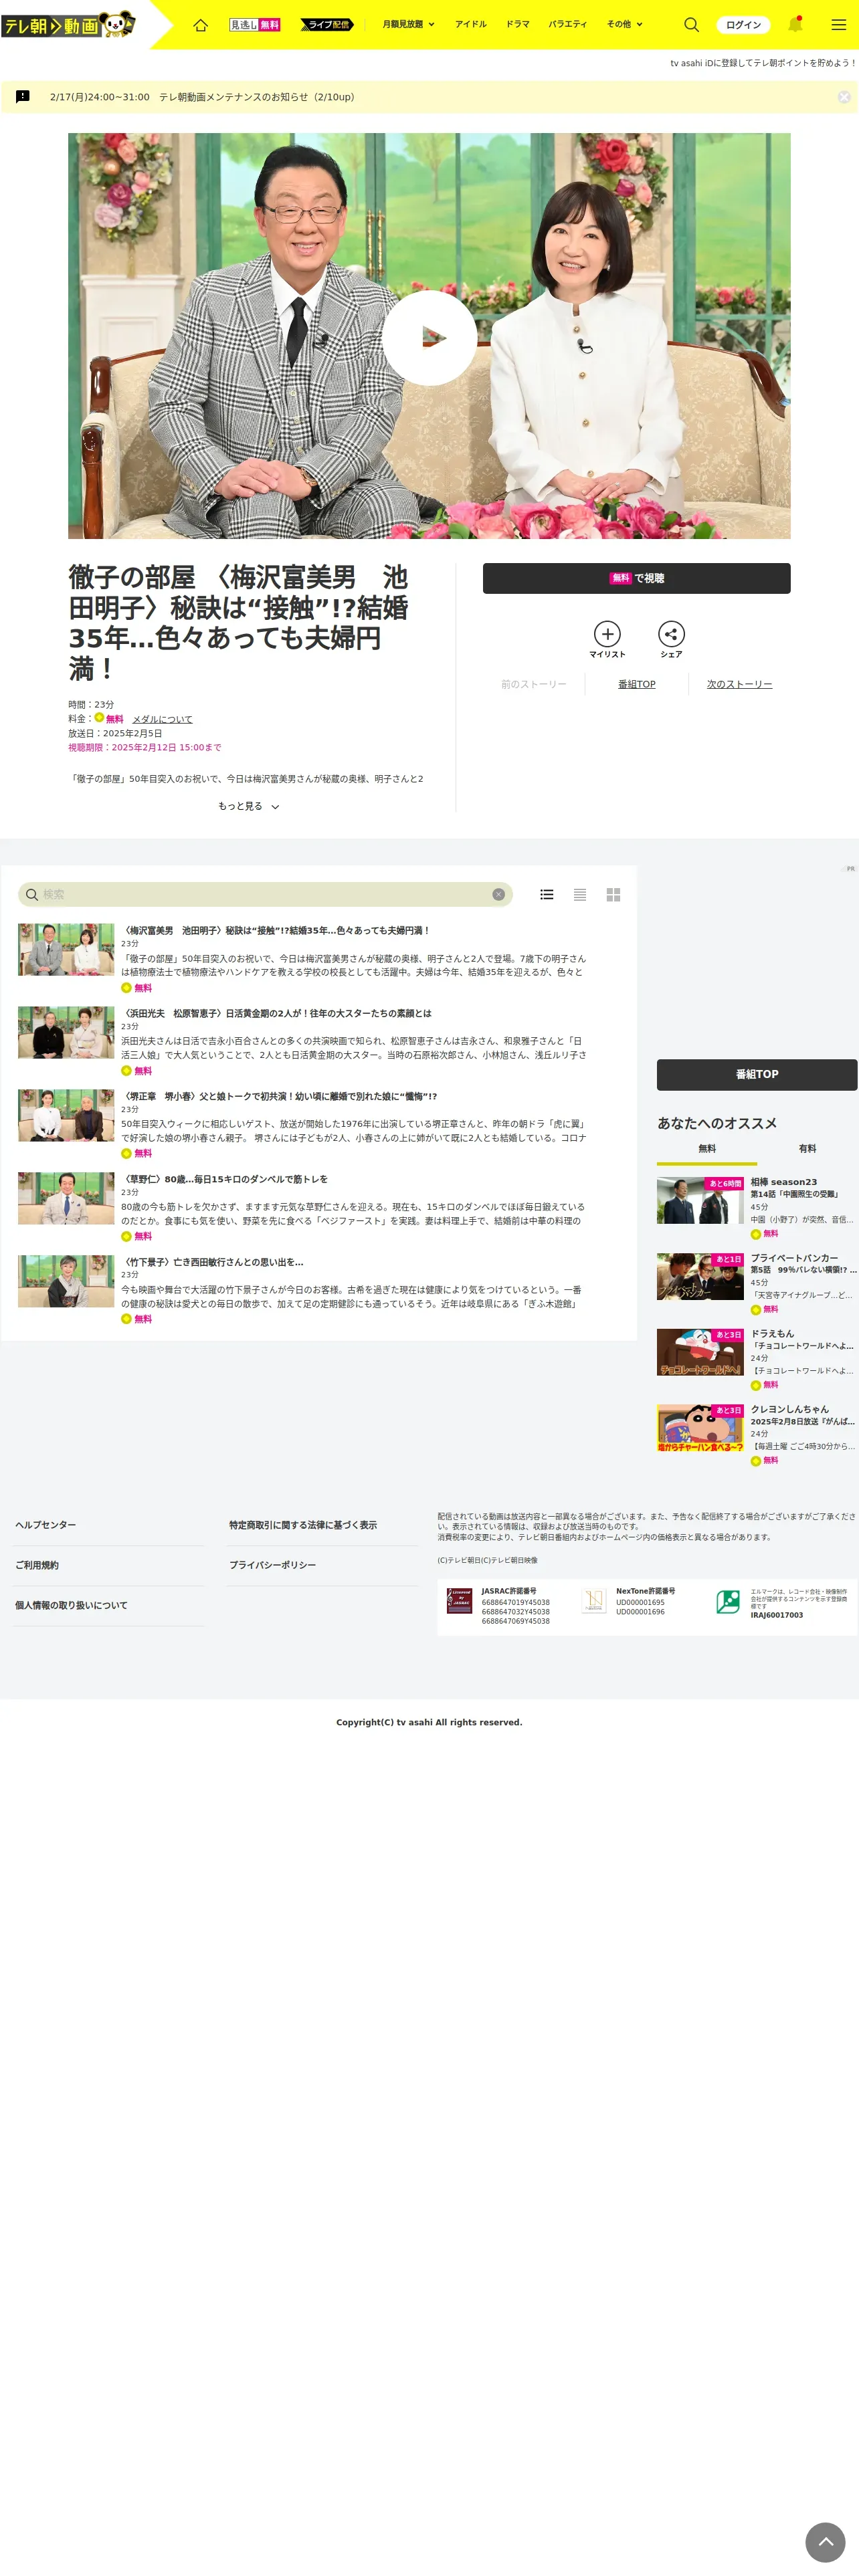
Task: Open the ライブ配信 section
Action: [326, 25]
